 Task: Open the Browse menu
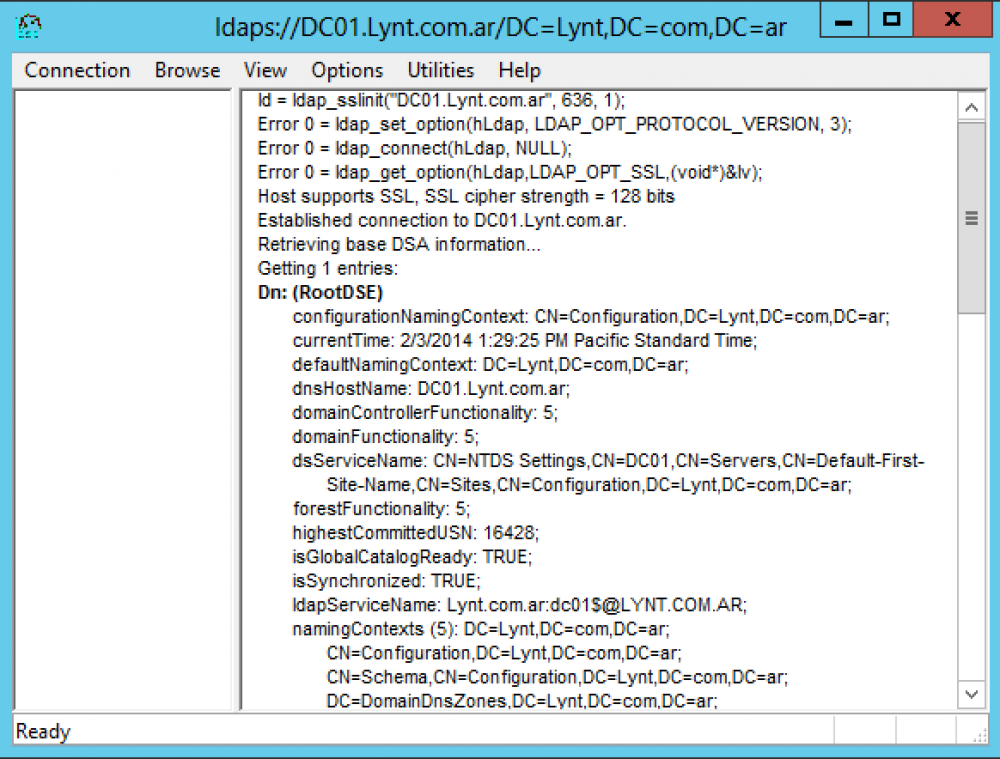187,70
